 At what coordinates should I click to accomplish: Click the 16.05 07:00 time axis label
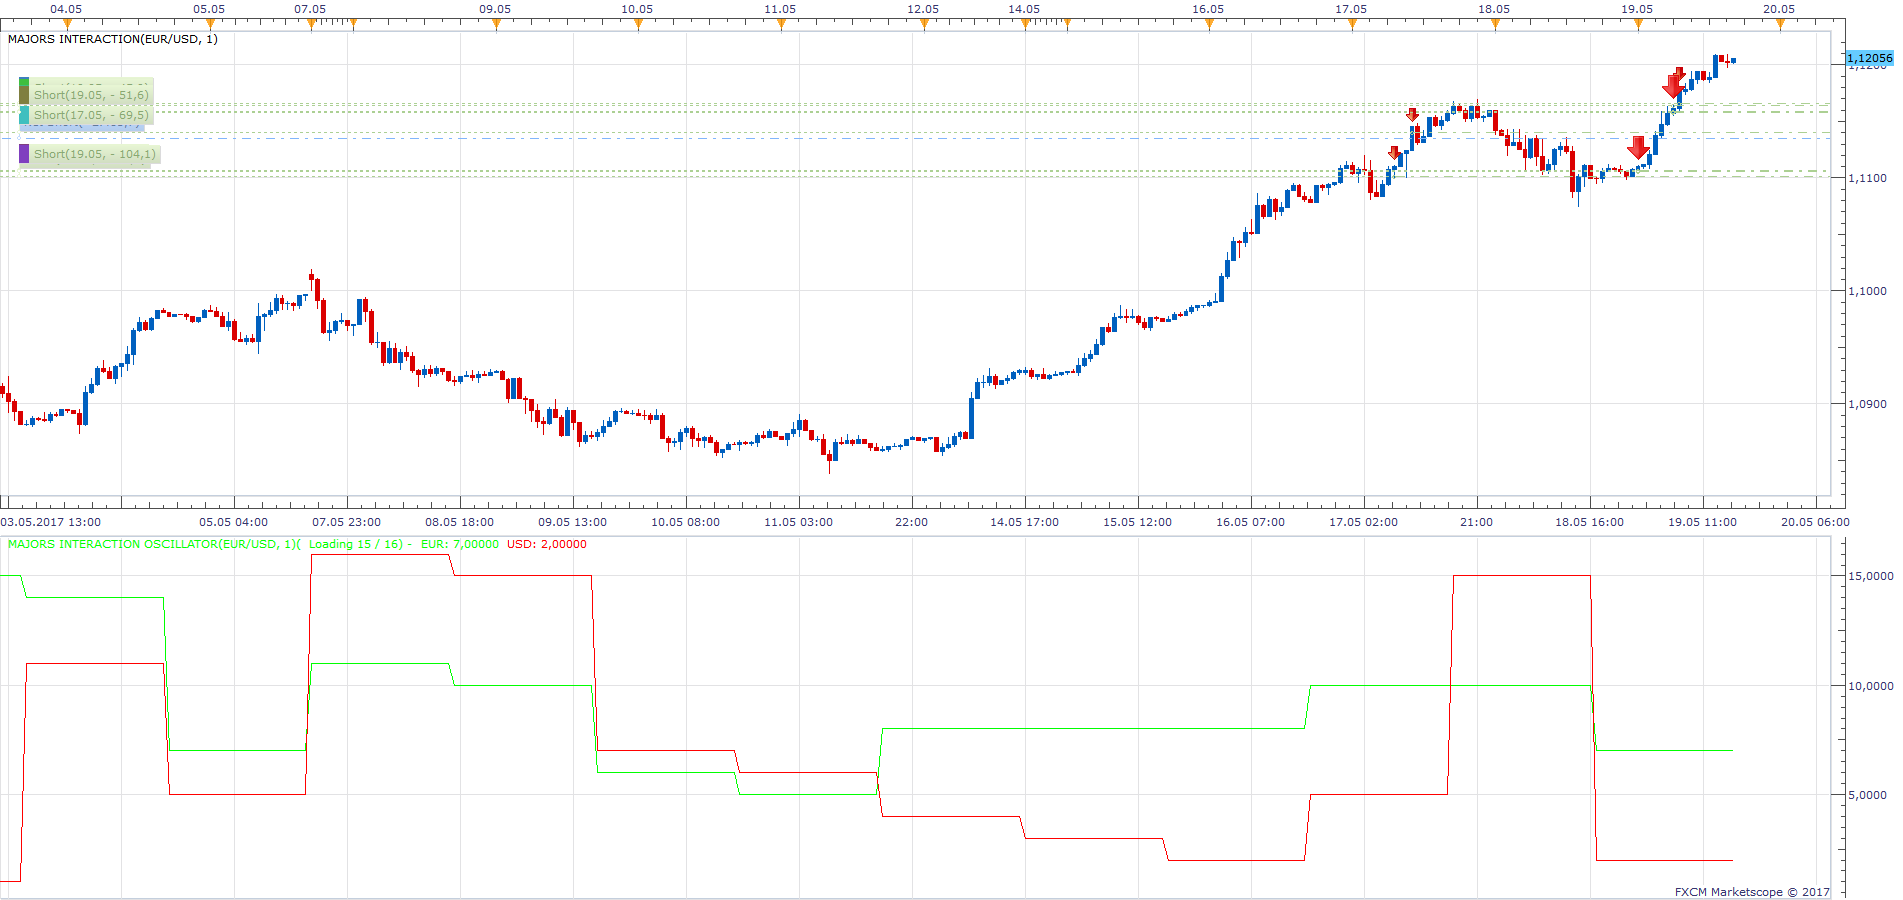coord(1250,522)
